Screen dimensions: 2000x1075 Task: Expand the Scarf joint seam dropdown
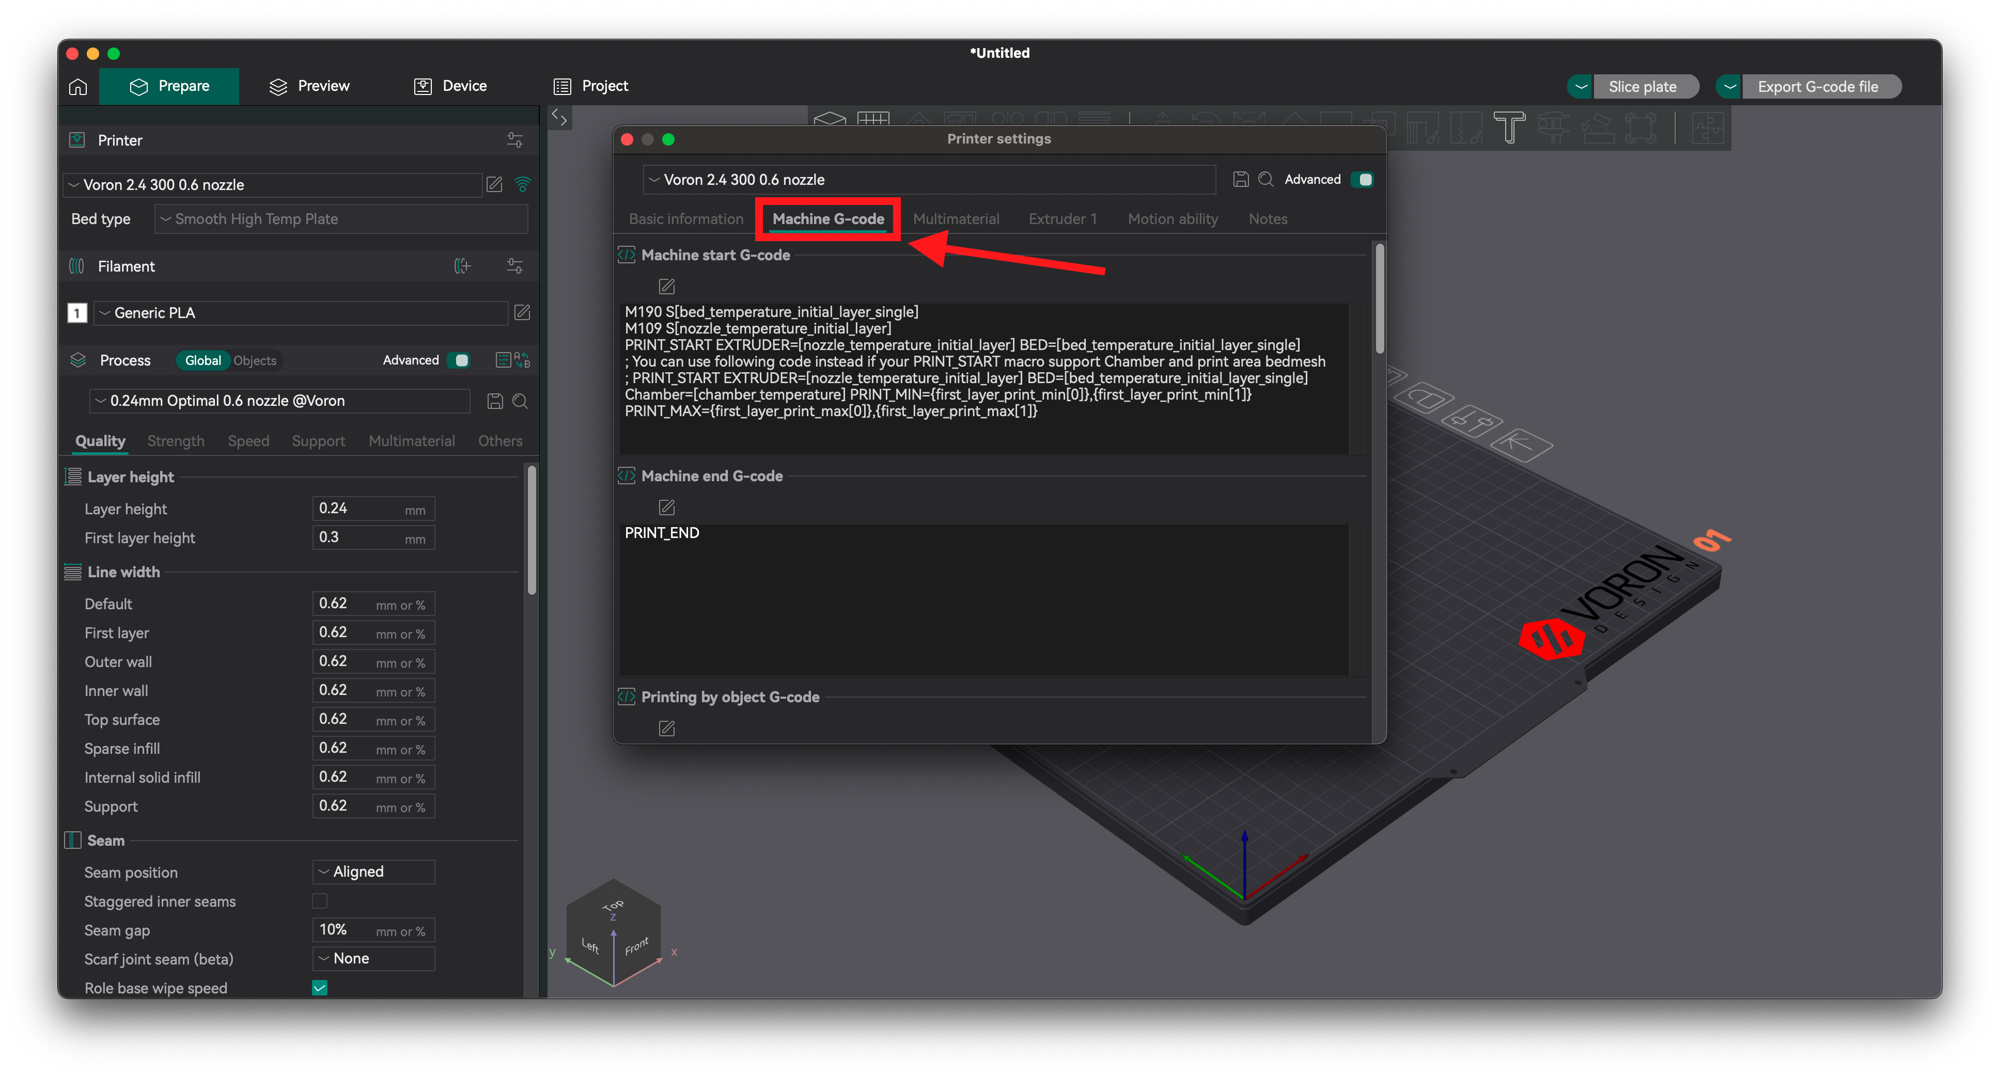tap(374, 959)
